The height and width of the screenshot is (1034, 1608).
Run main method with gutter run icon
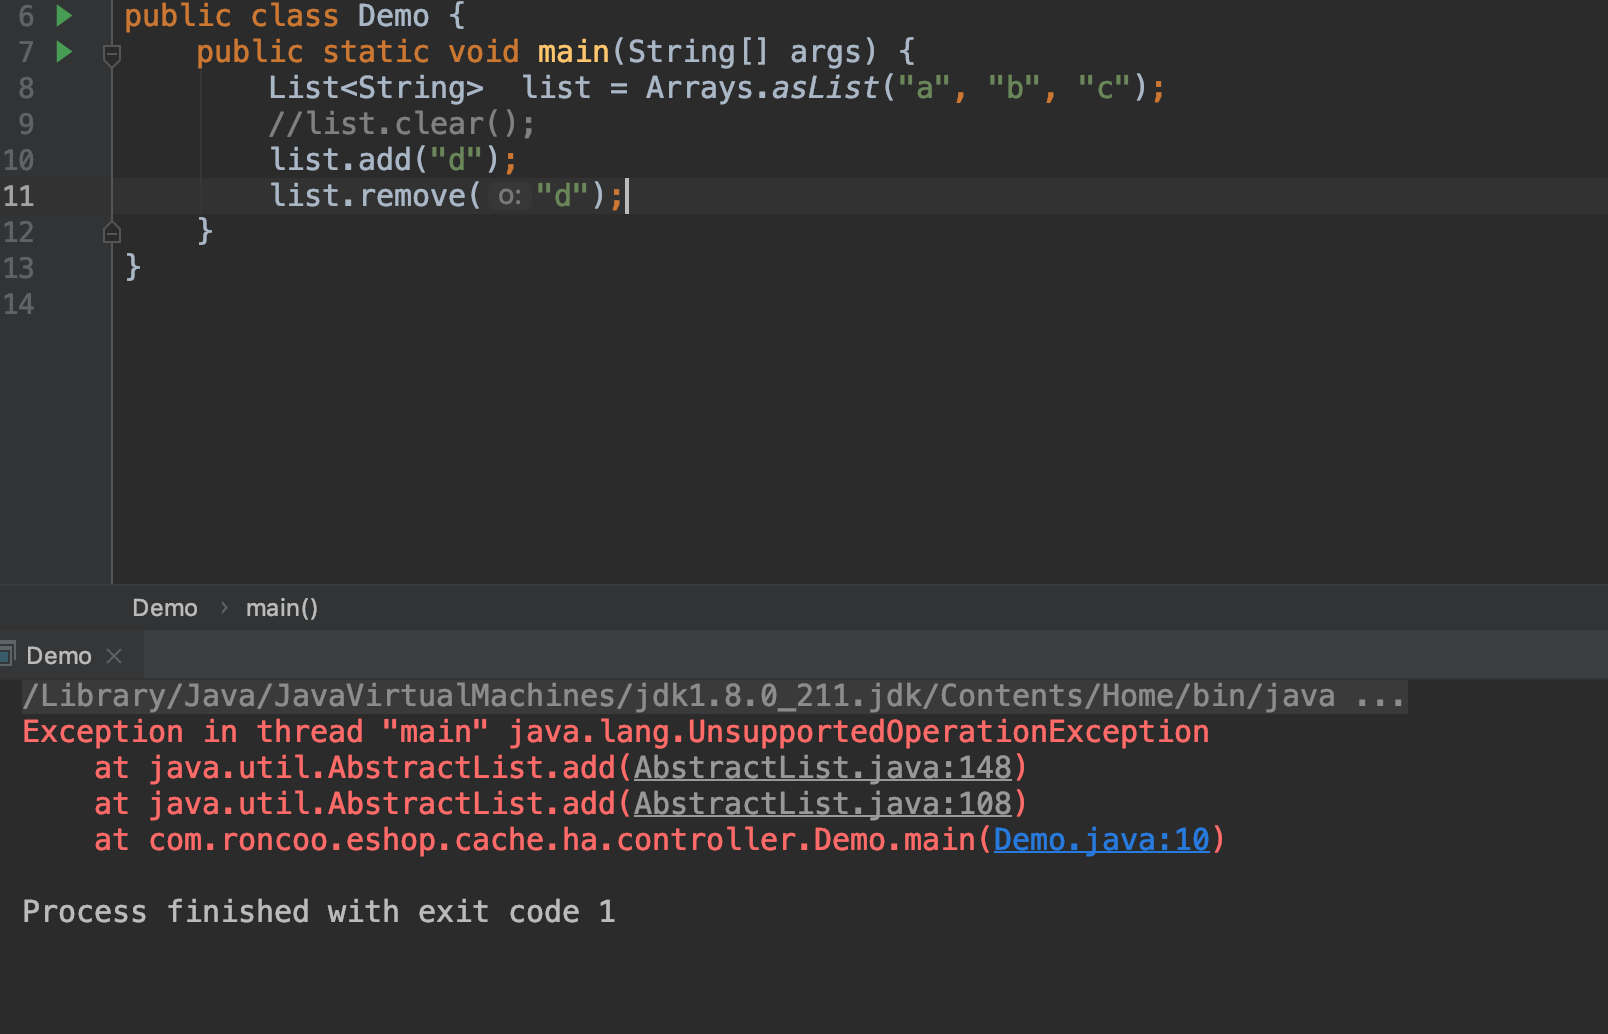64,51
